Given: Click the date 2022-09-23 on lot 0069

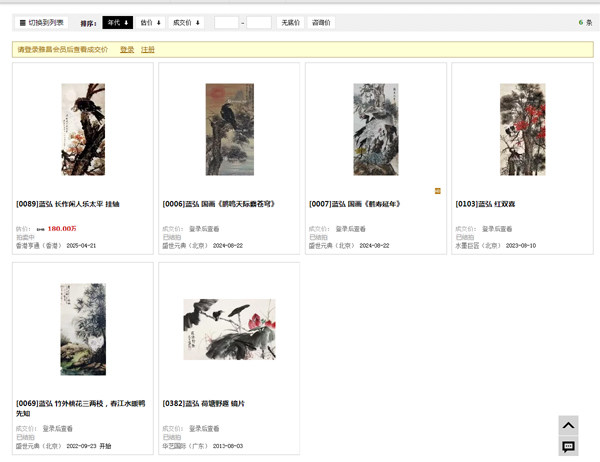Looking at the screenshot, I should click(x=81, y=446).
